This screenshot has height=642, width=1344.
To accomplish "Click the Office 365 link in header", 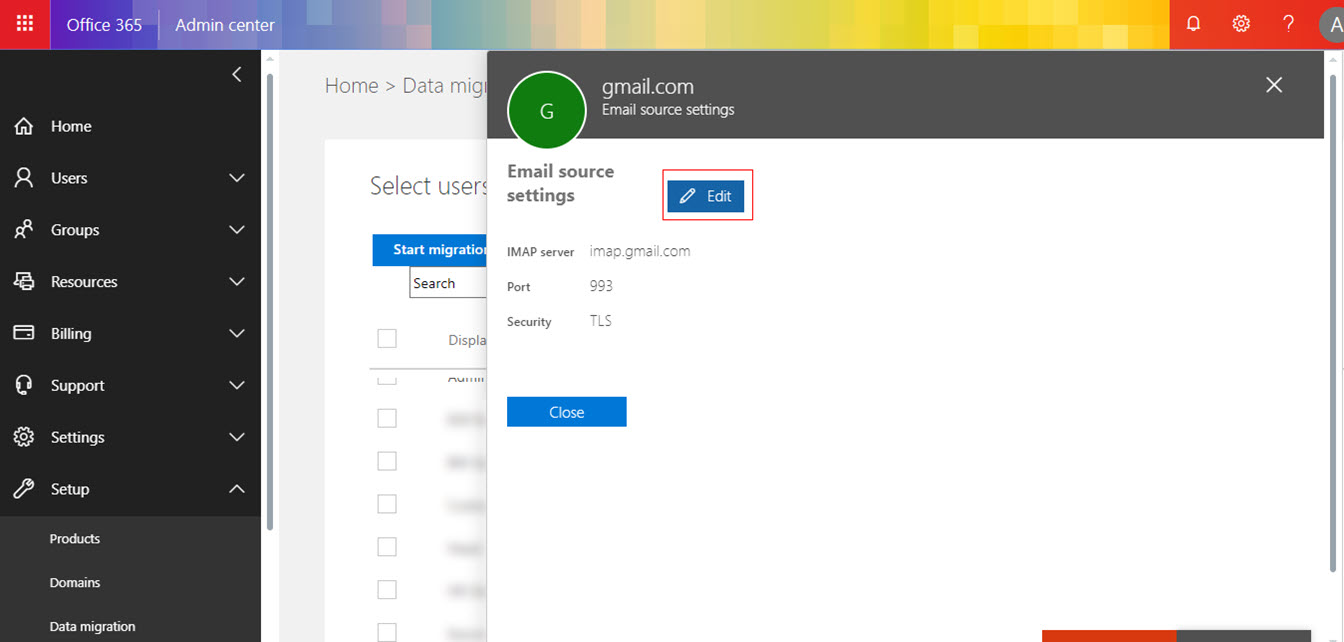I will pyautogui.click(x=104, y=25).
